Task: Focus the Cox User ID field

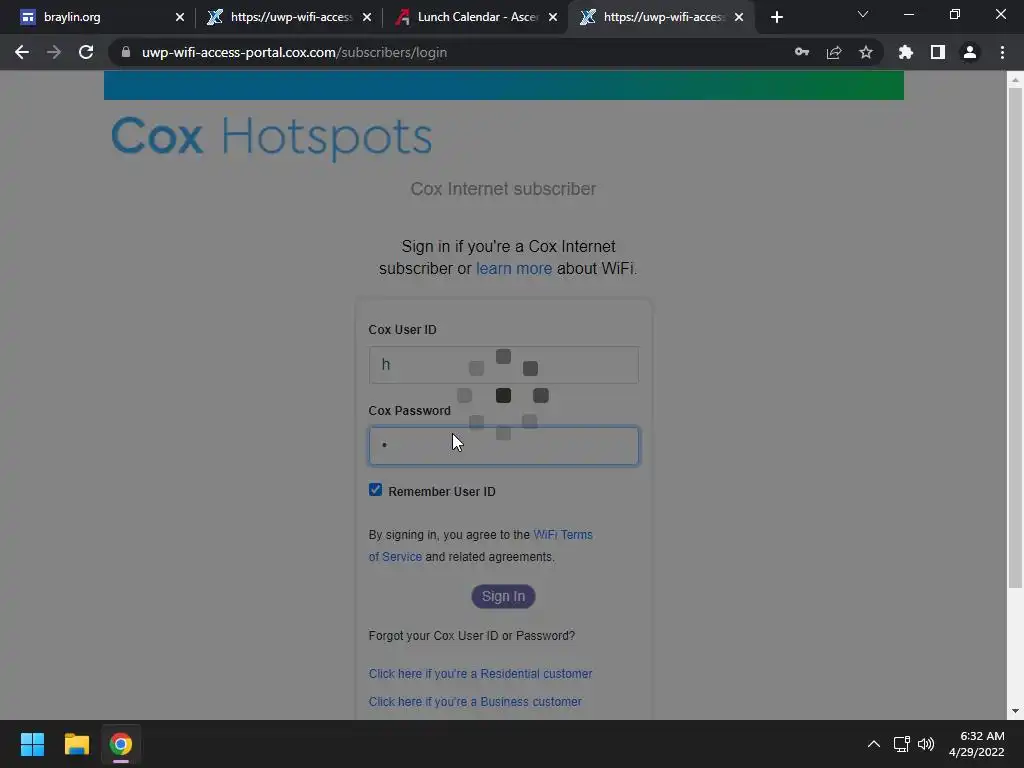Action: tap(504, 364)
